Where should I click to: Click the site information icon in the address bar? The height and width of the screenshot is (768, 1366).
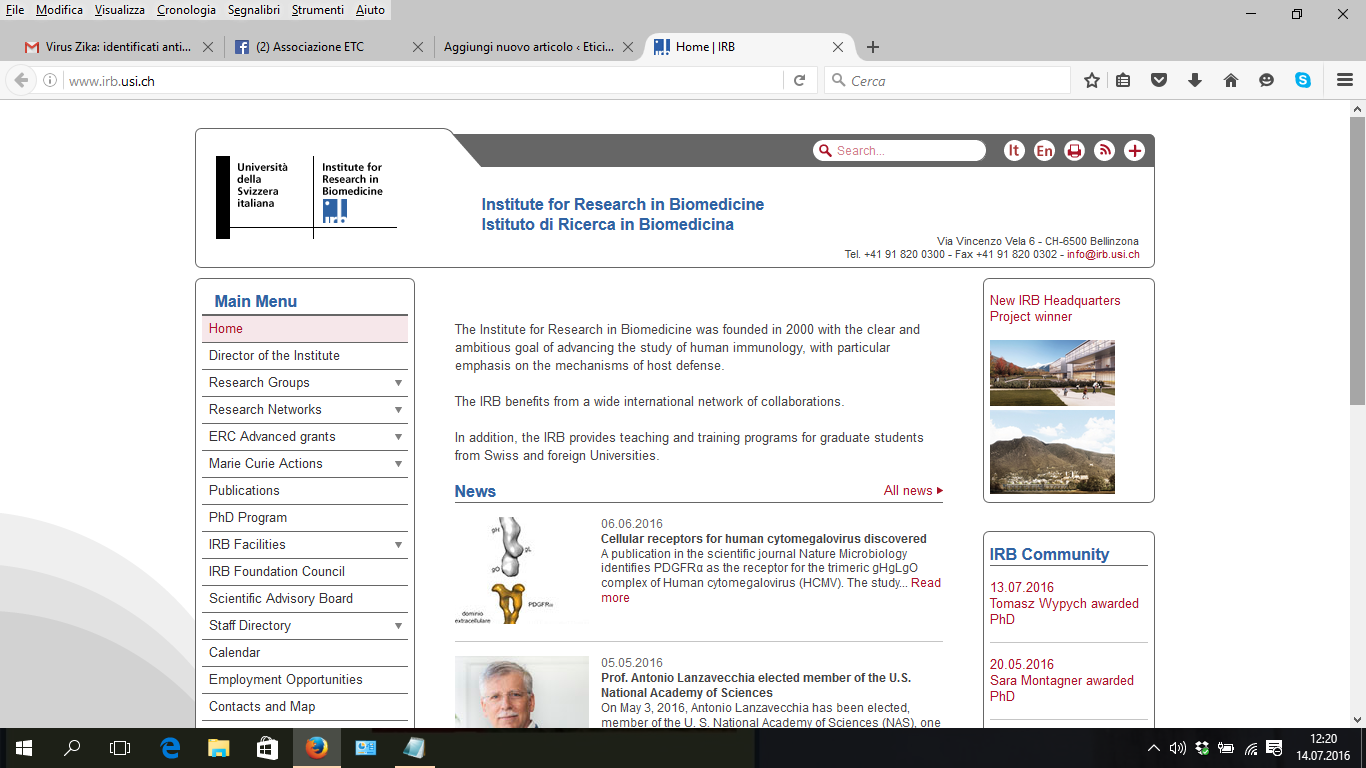[49, 81]
